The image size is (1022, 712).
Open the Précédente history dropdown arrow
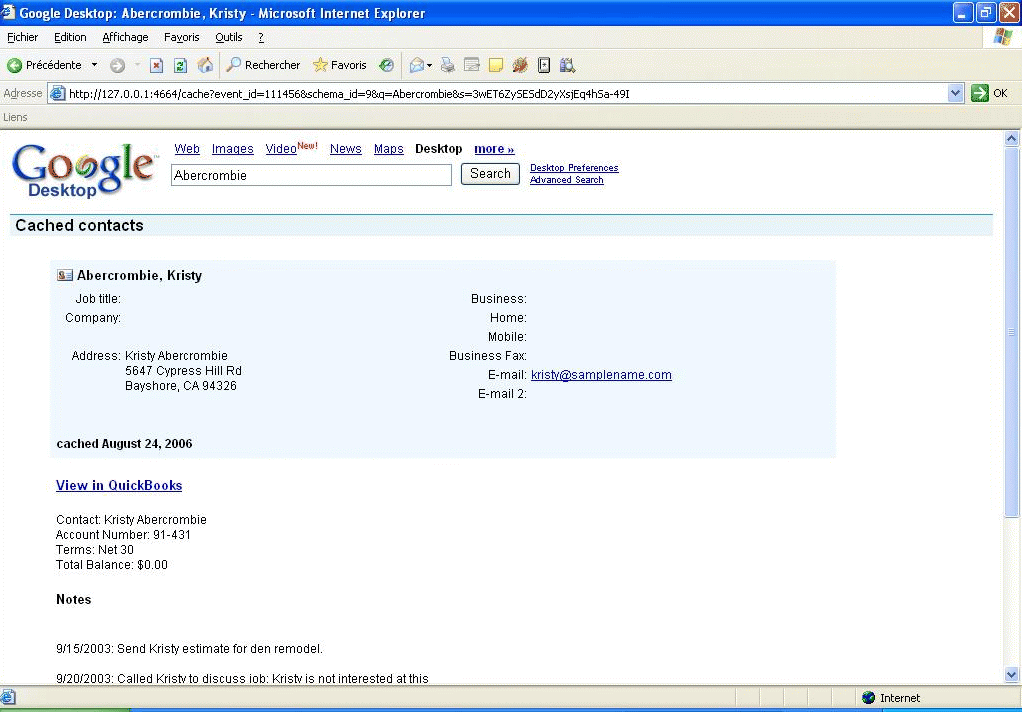pos(94,65)
